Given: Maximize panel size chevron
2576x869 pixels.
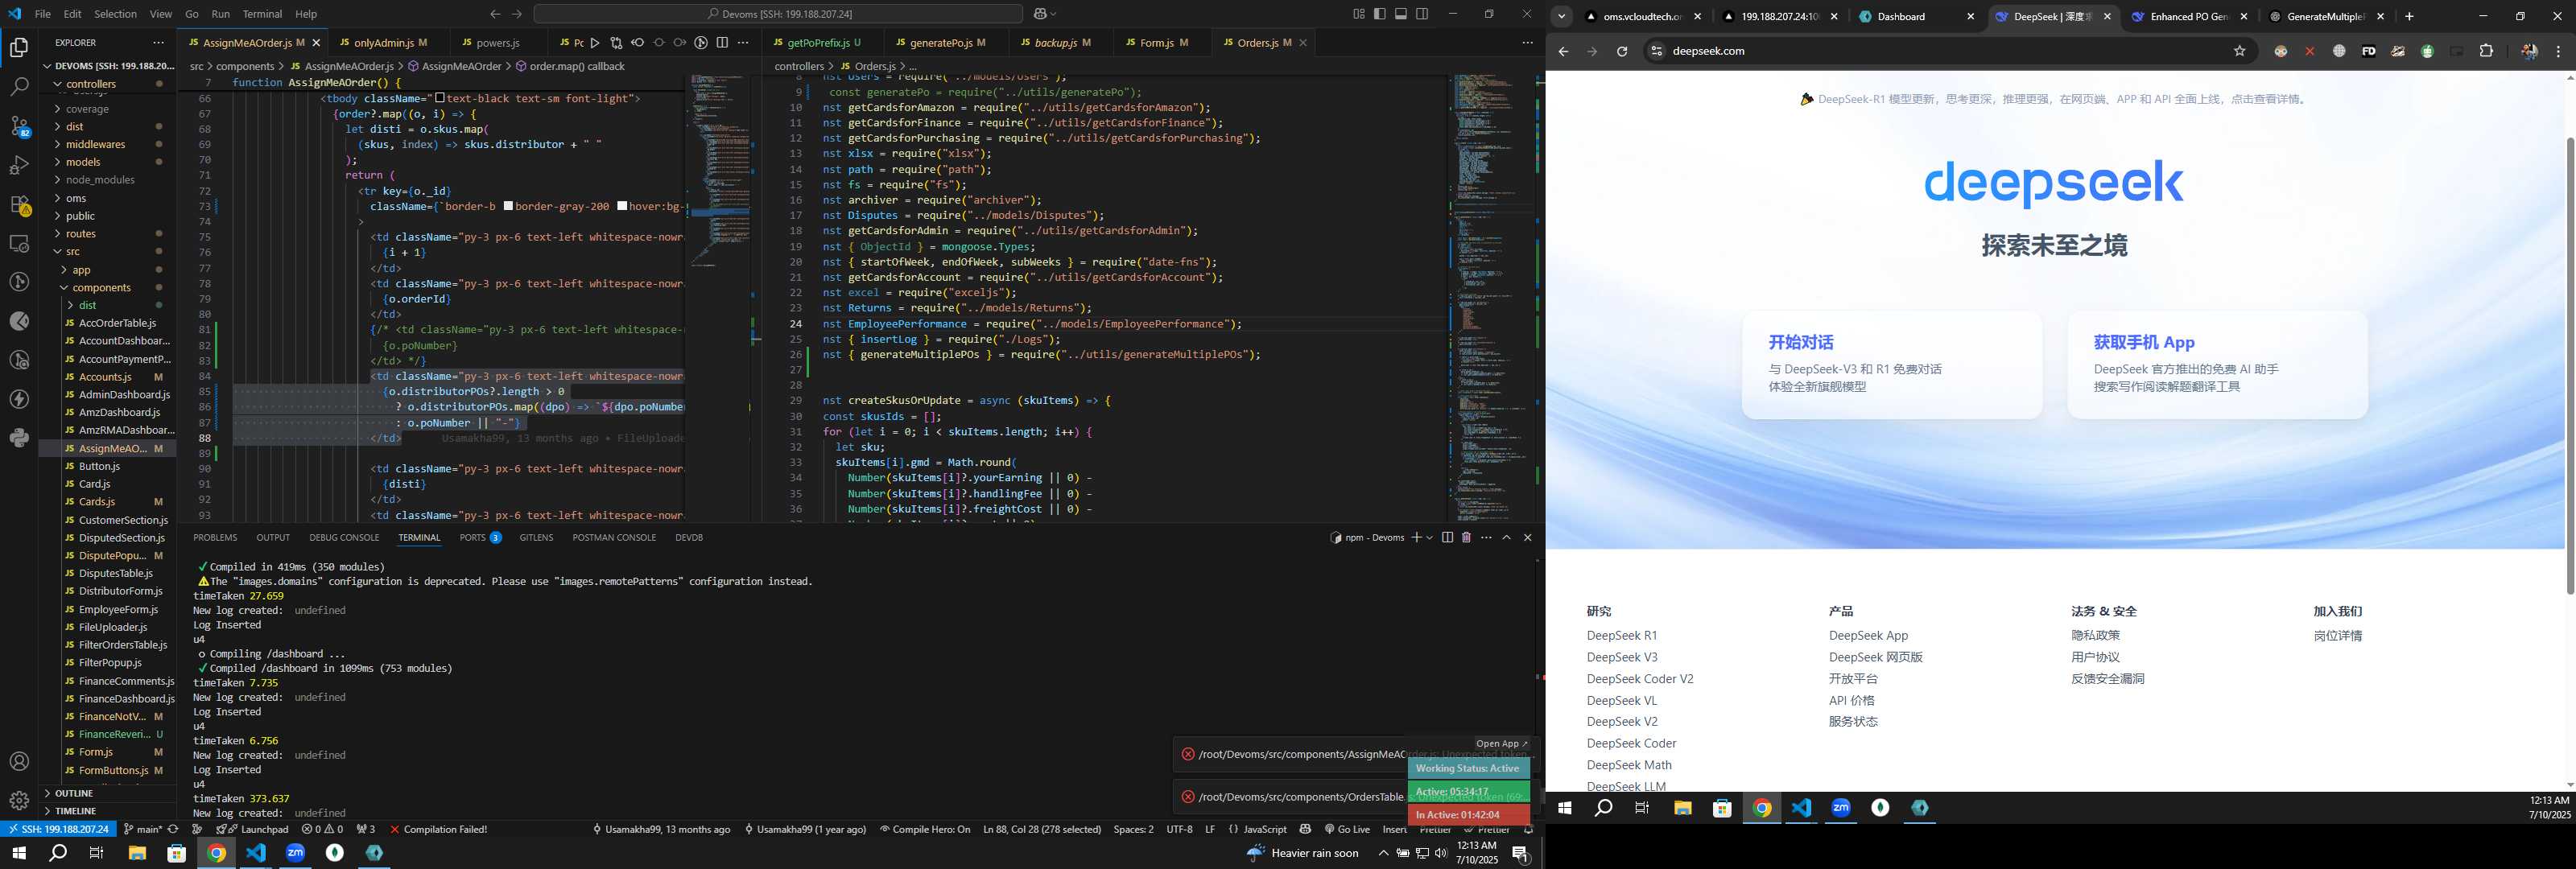Looking at the screenshot, I should pos(1506,538).
